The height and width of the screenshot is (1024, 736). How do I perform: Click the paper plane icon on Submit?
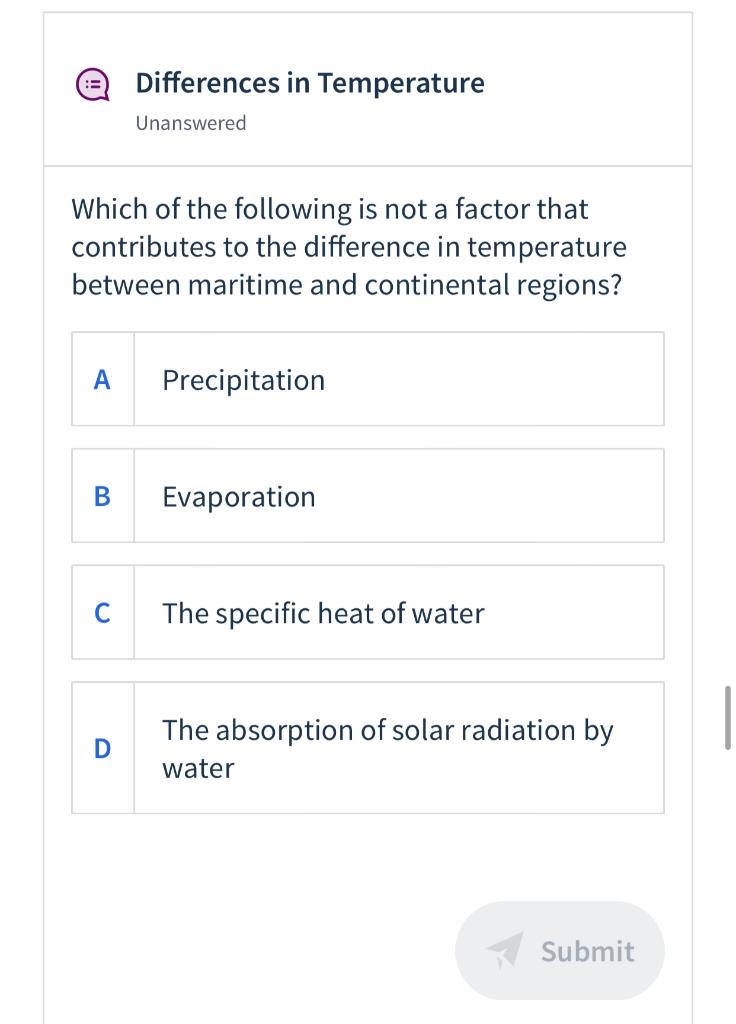507,950
